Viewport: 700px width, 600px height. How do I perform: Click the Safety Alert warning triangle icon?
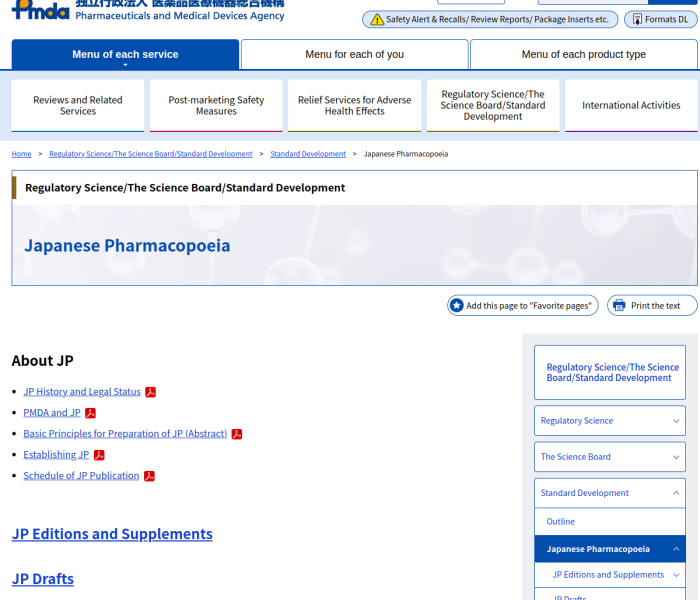[376, 20]
